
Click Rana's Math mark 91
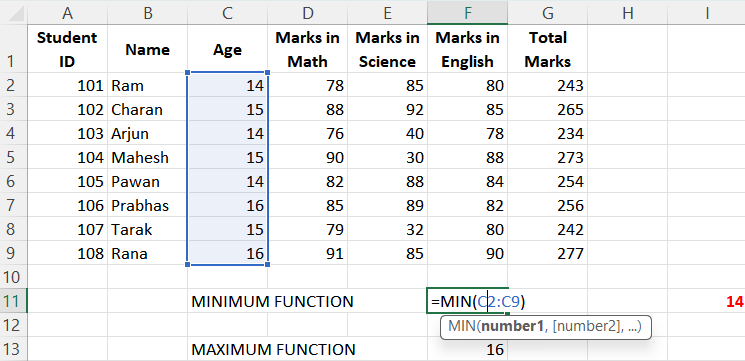point(307,253)
